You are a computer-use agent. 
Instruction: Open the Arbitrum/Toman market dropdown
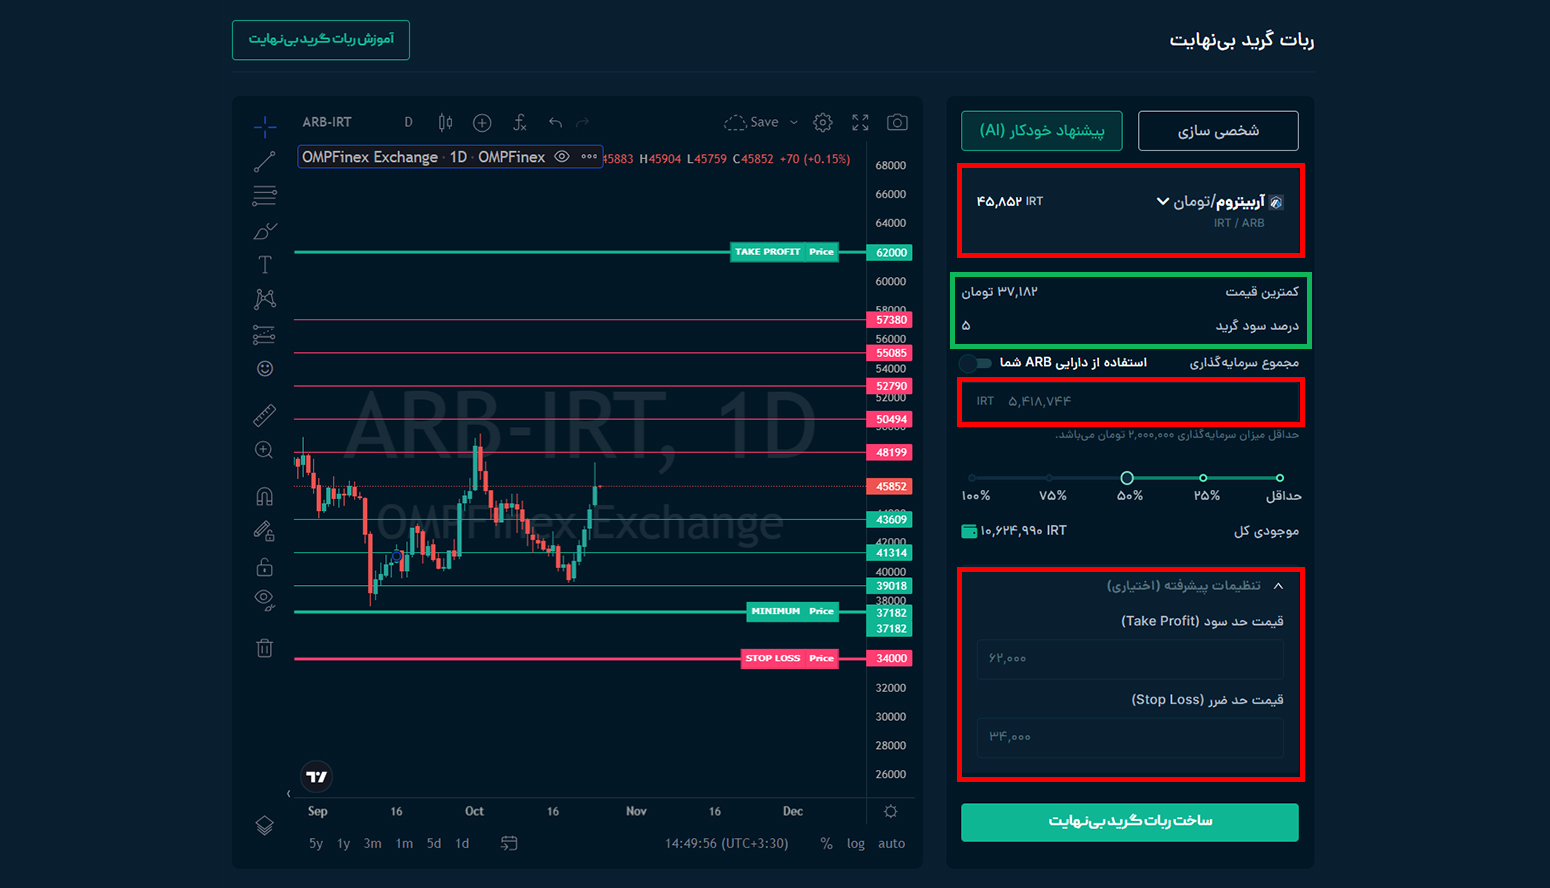point(1220,202)
